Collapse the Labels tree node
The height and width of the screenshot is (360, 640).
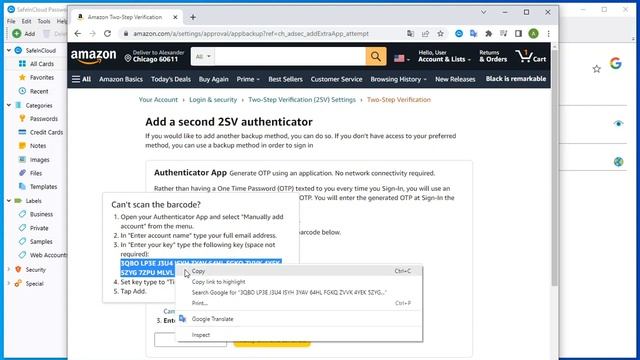[x=9, y=201]
